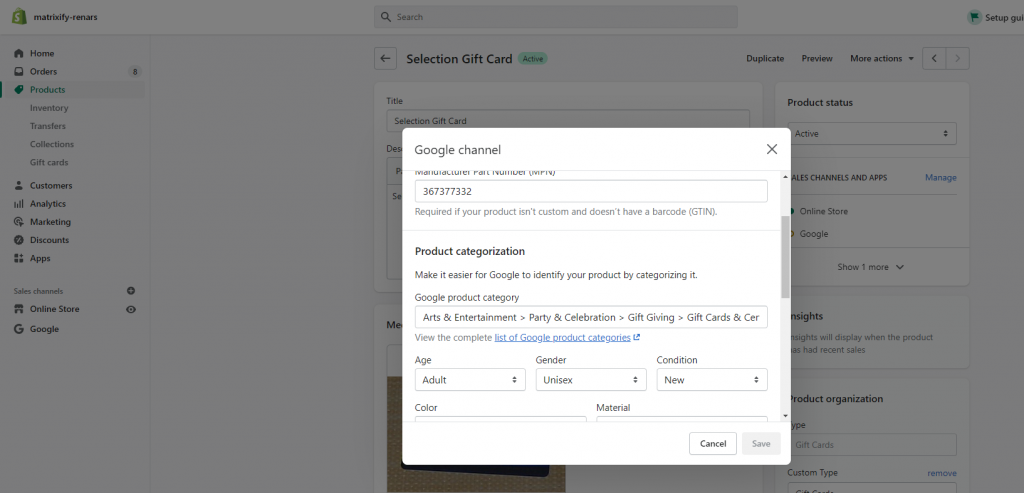This screenshot has width=1024, height=493.
Task: Click the back arrow beside product title
Action: point(385,59)
